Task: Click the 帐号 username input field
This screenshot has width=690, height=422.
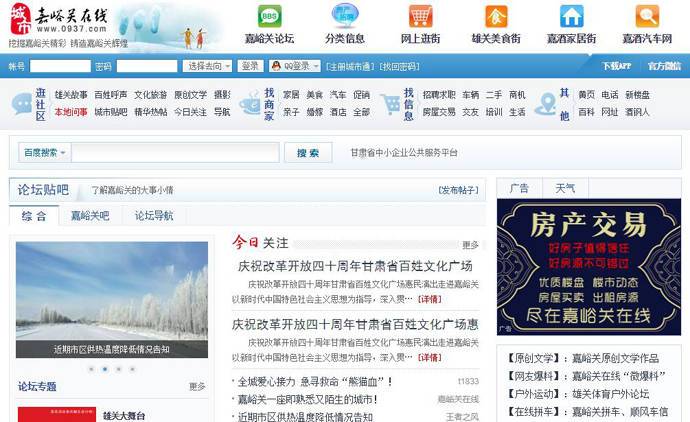Action: click(60, 66)
